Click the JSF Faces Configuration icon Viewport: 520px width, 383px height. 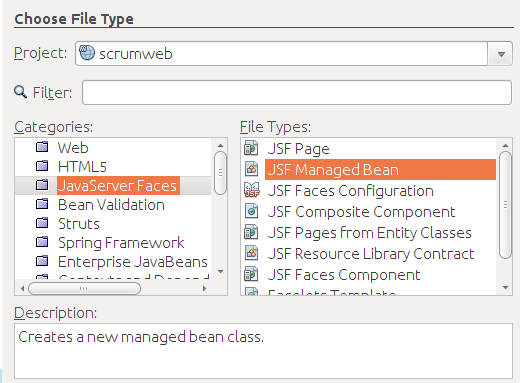point(252,190)
